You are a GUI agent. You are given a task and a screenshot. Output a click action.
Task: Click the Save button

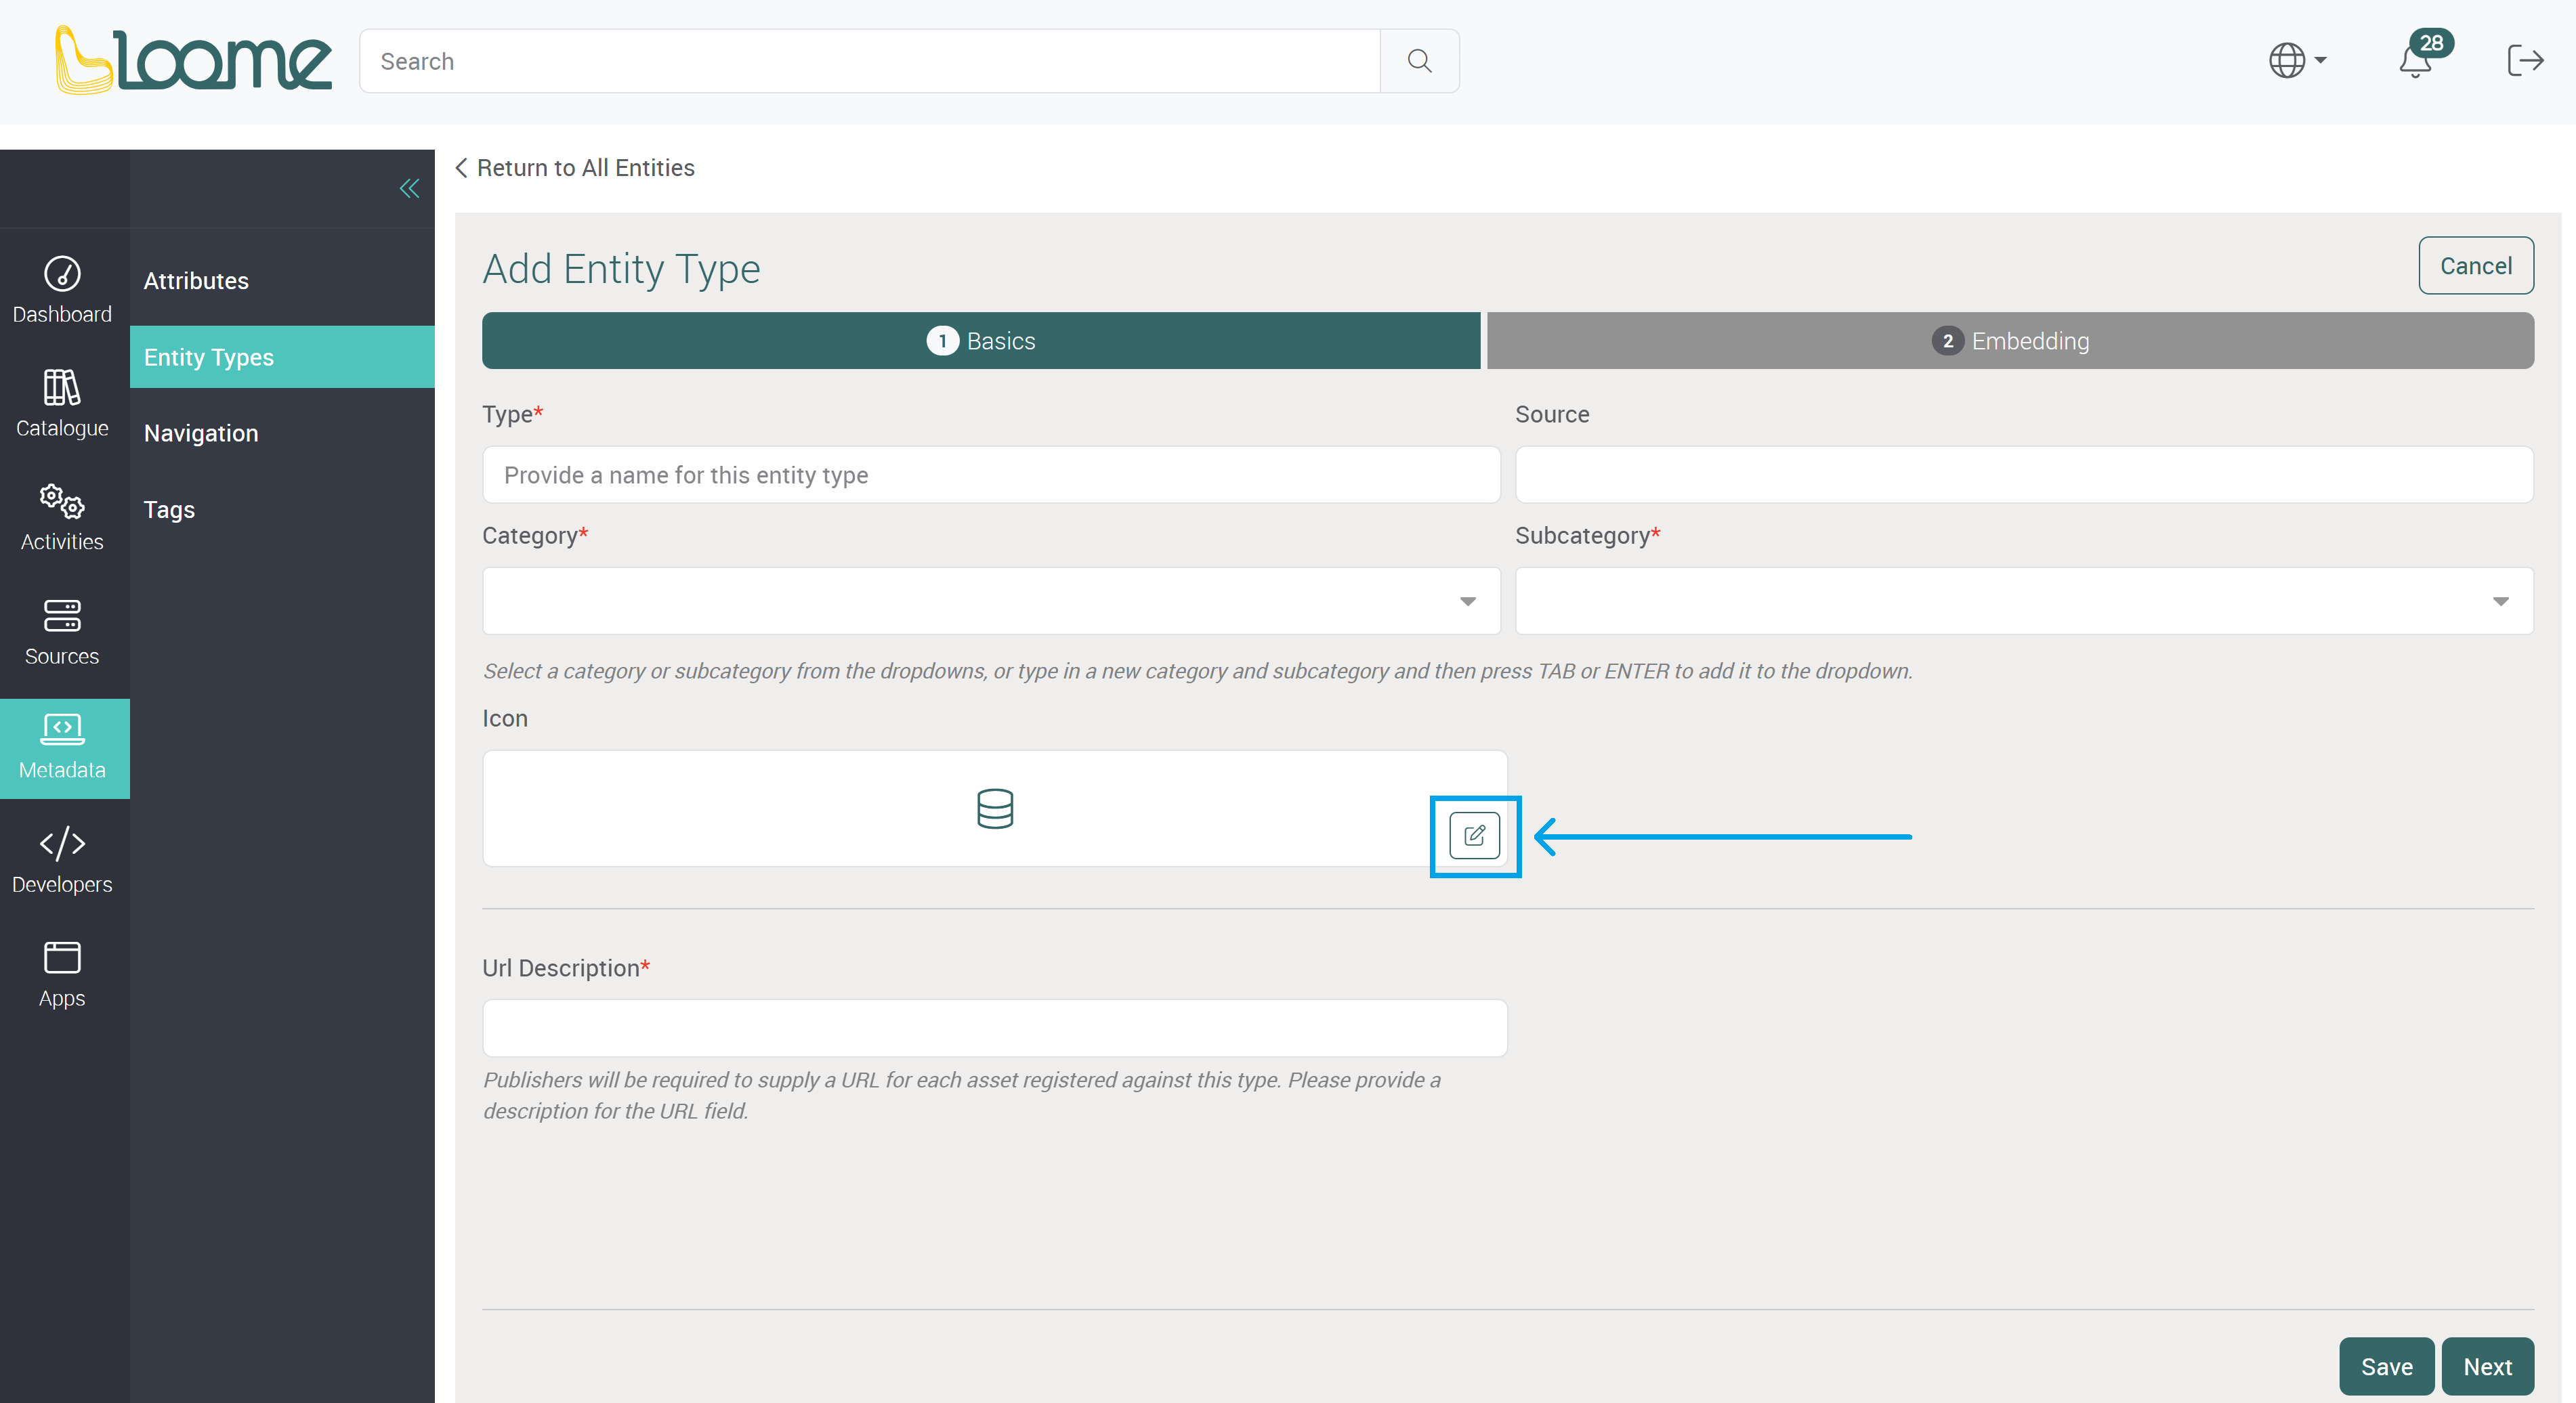2386,1366
